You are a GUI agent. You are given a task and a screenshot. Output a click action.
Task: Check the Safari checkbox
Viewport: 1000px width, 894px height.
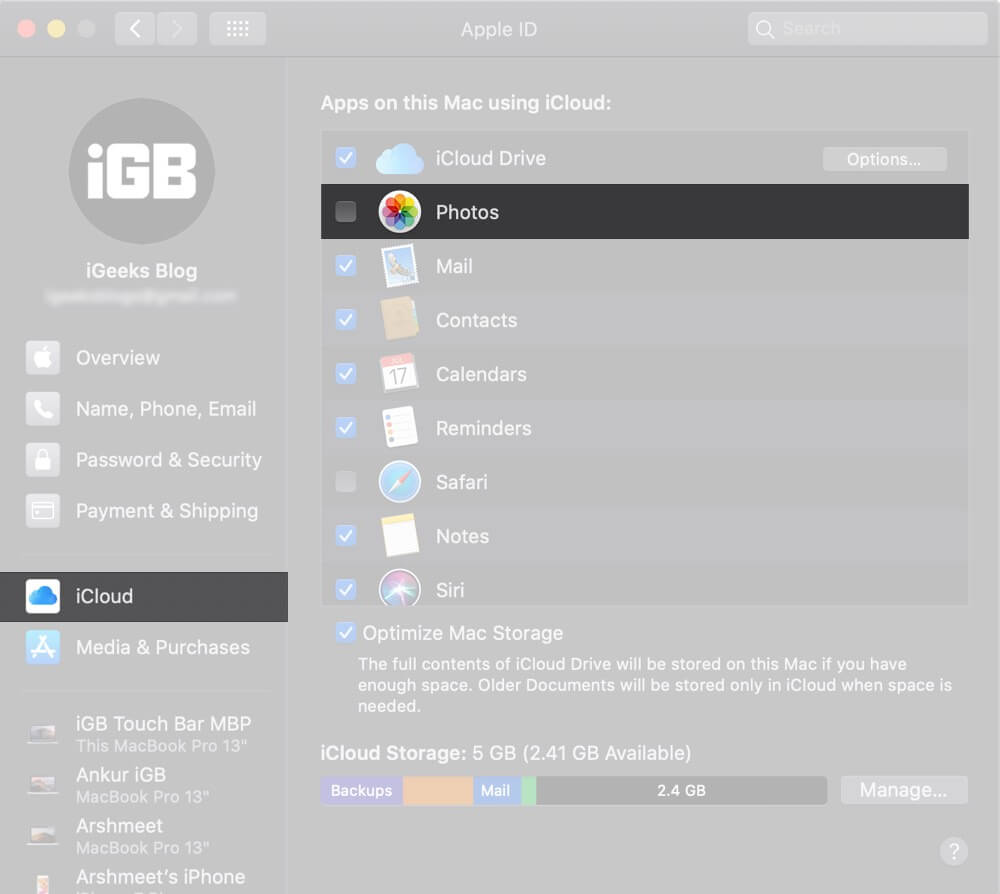click(346, 481)
